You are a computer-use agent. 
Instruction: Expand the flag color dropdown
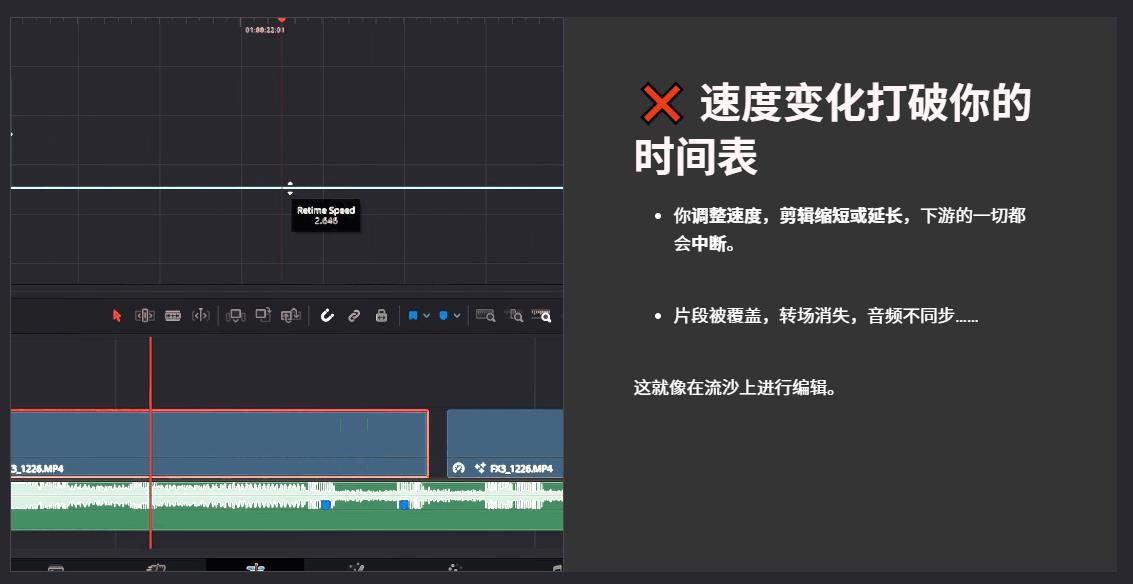426,315
